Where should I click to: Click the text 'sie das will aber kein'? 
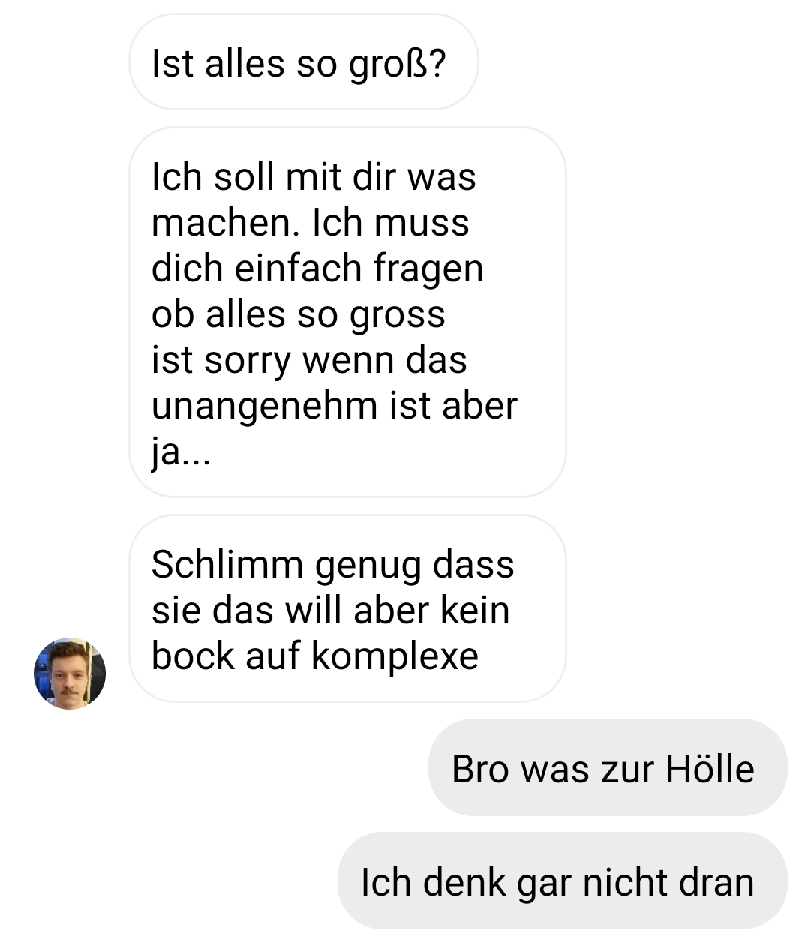[330, 610]
